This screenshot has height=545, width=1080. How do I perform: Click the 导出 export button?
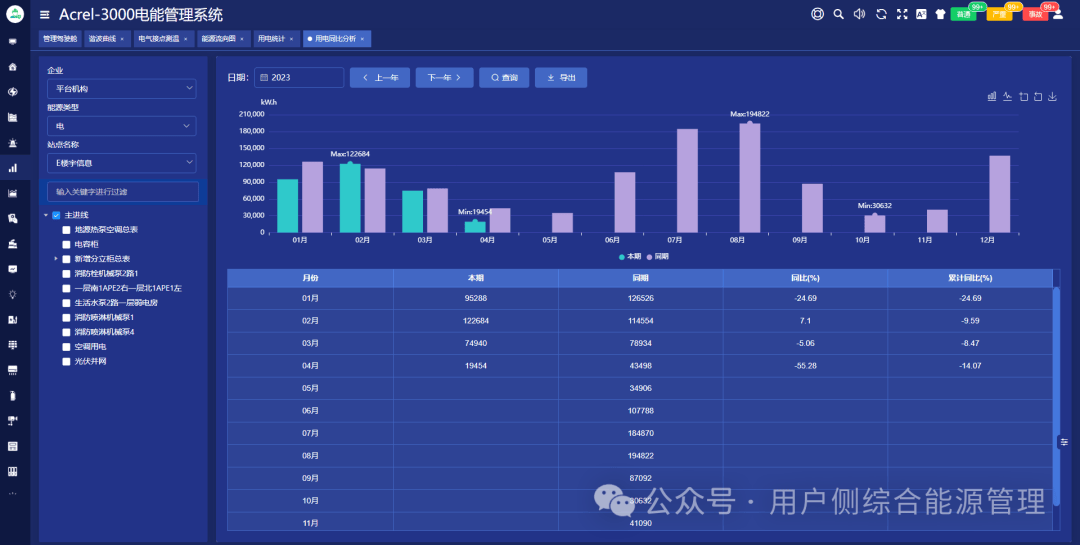pos(561,78)
